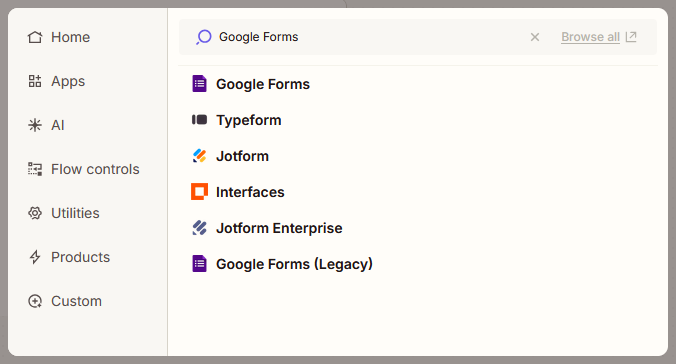Click the AI sparkle icon
This screenshot has height=364, width=676.
pos(35,125)
